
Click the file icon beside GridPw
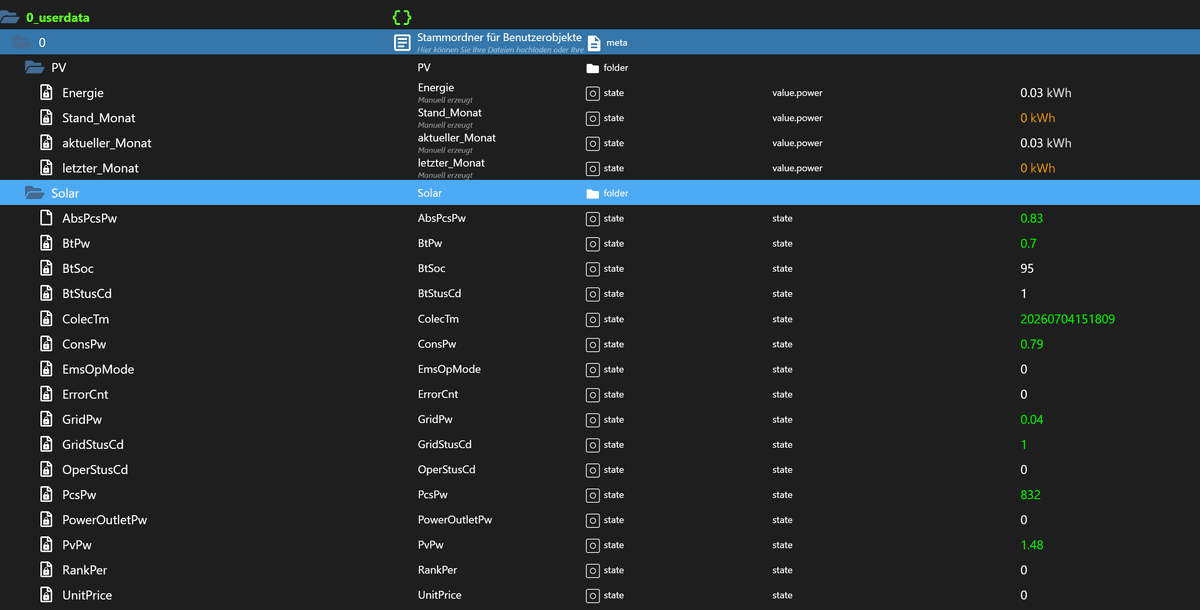[46, 419]
